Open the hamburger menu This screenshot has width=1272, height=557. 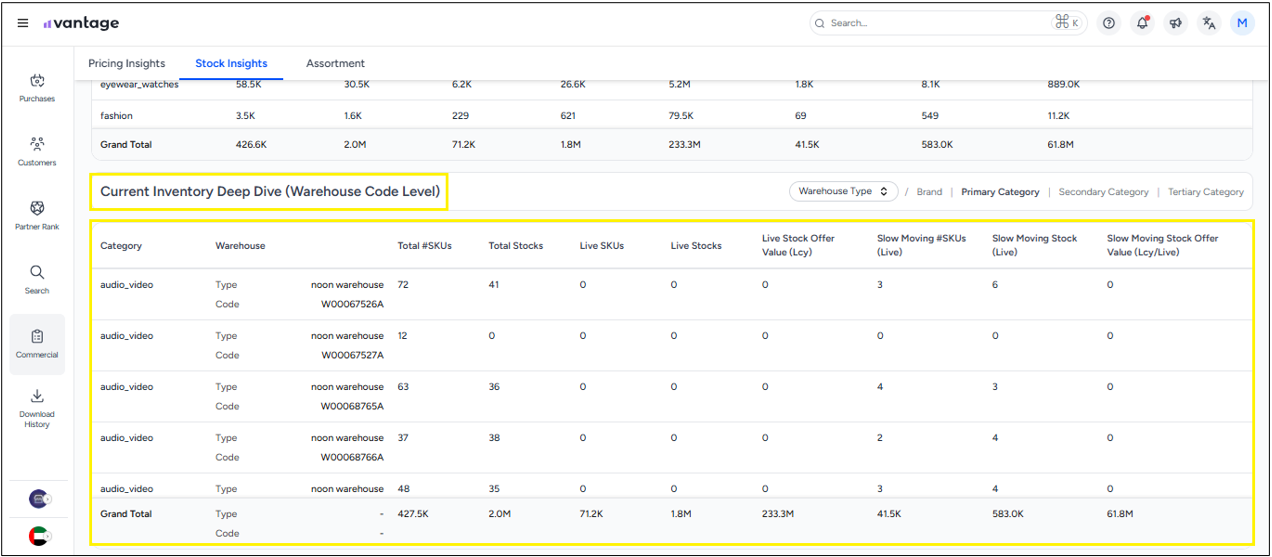click(23, 23)
